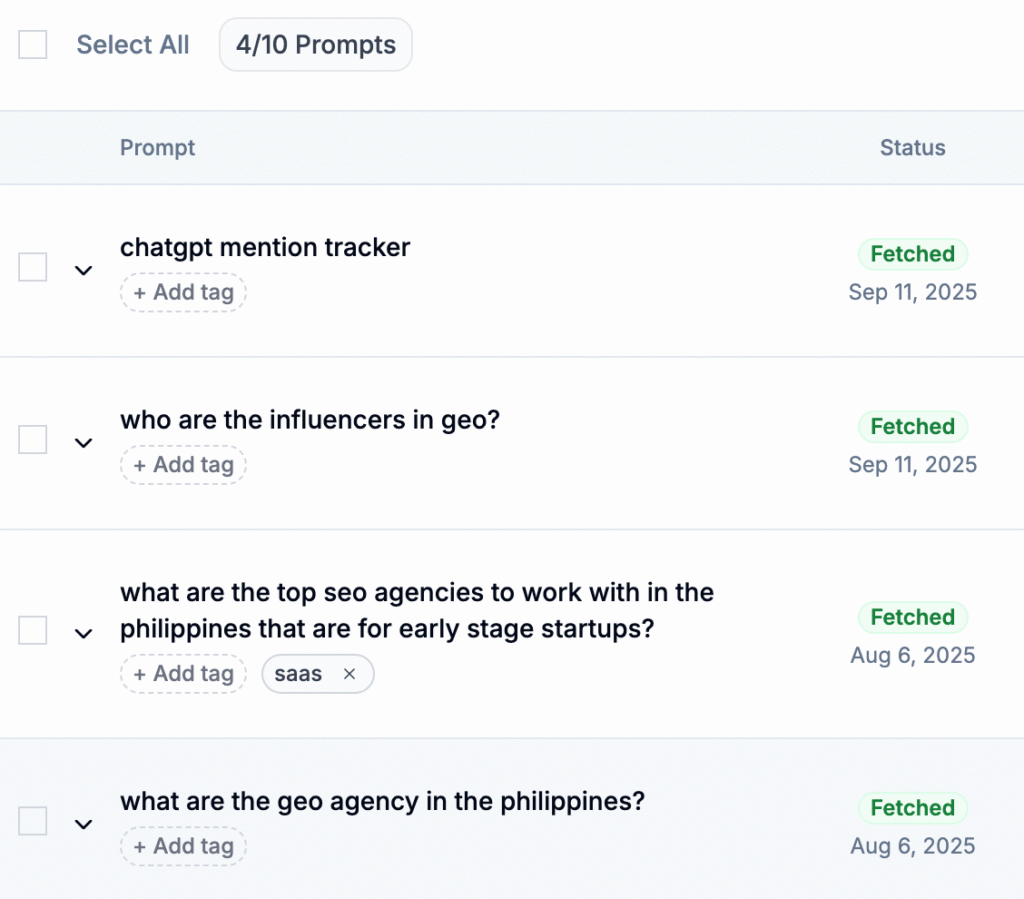
Task: Expand the chatgpt mention tracker row
Action: coord(84,270)
